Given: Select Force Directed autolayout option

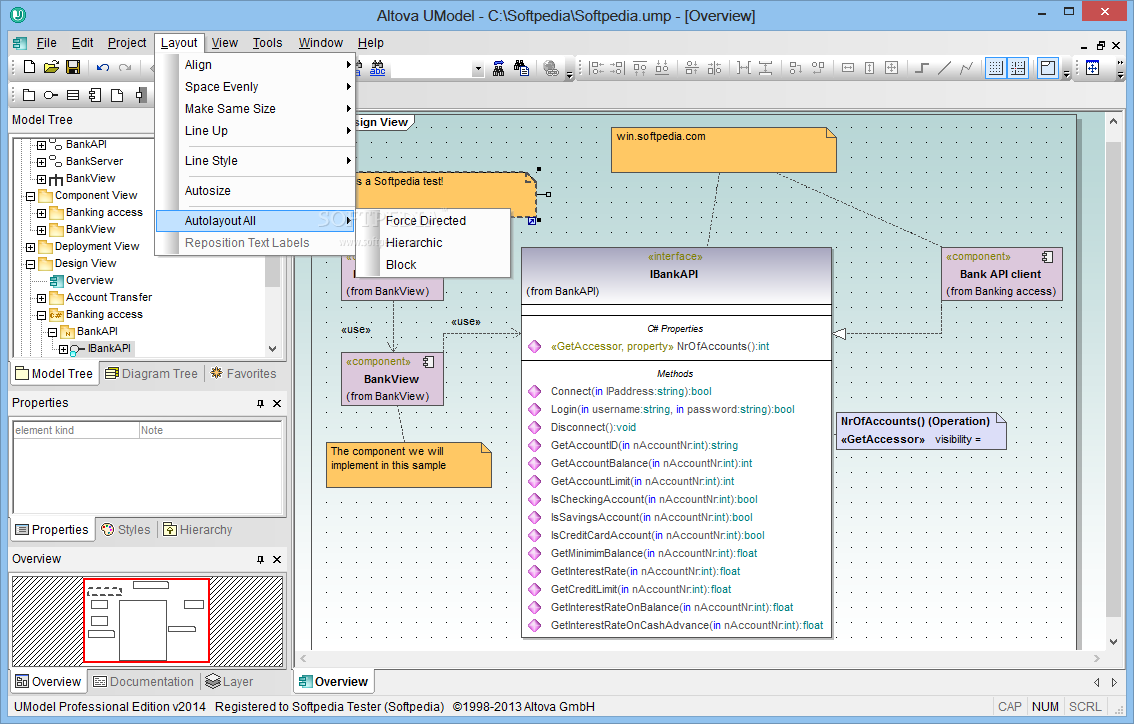Looking at the screenshot, I should [434, 221].
